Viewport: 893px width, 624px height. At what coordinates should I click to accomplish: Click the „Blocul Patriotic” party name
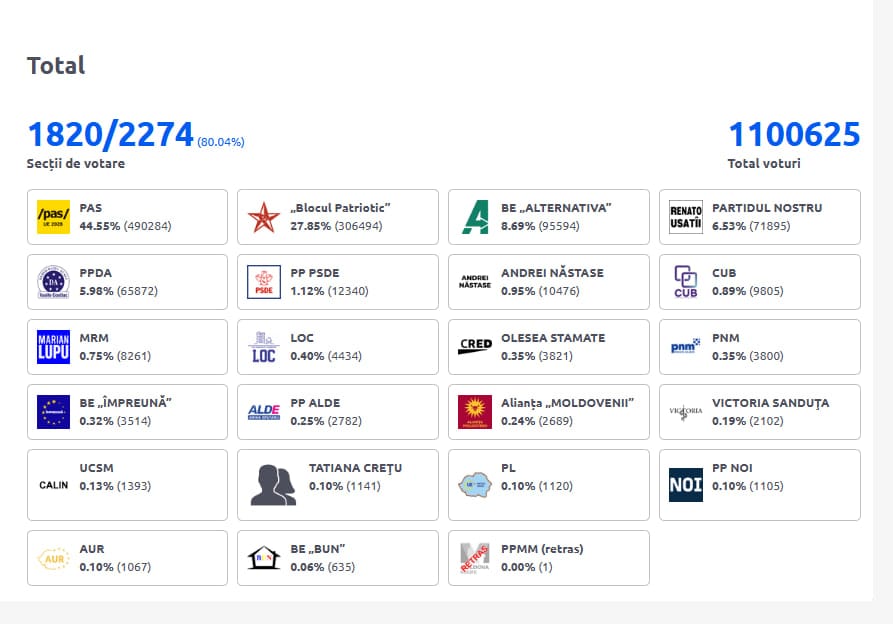click(341, 208)
